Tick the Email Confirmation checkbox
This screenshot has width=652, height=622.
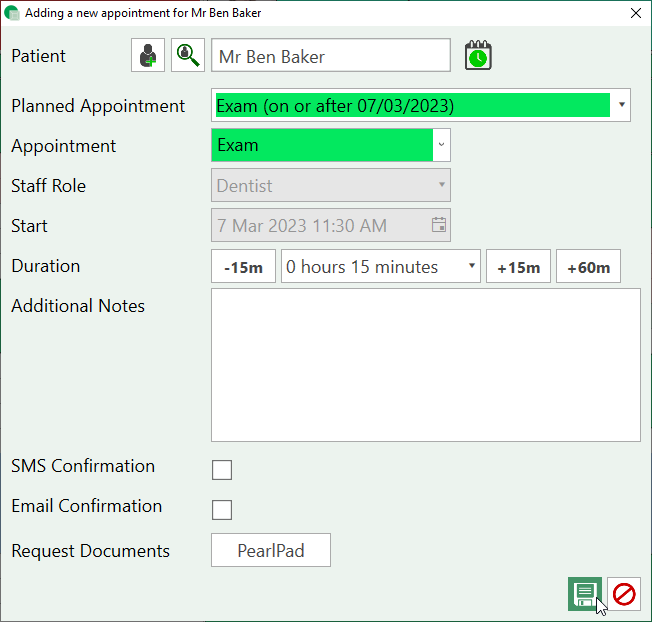point(222,510)
